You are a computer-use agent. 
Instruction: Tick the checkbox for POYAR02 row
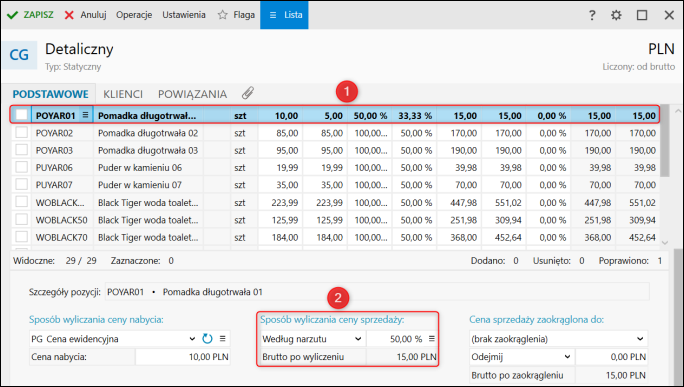point(21,132)
